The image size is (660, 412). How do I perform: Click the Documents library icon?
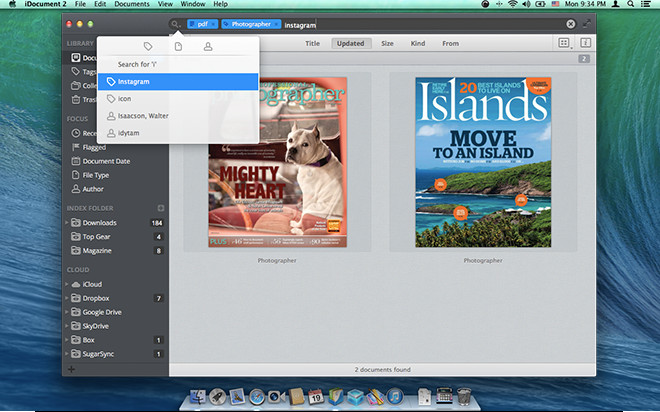[x=76, y=57]
